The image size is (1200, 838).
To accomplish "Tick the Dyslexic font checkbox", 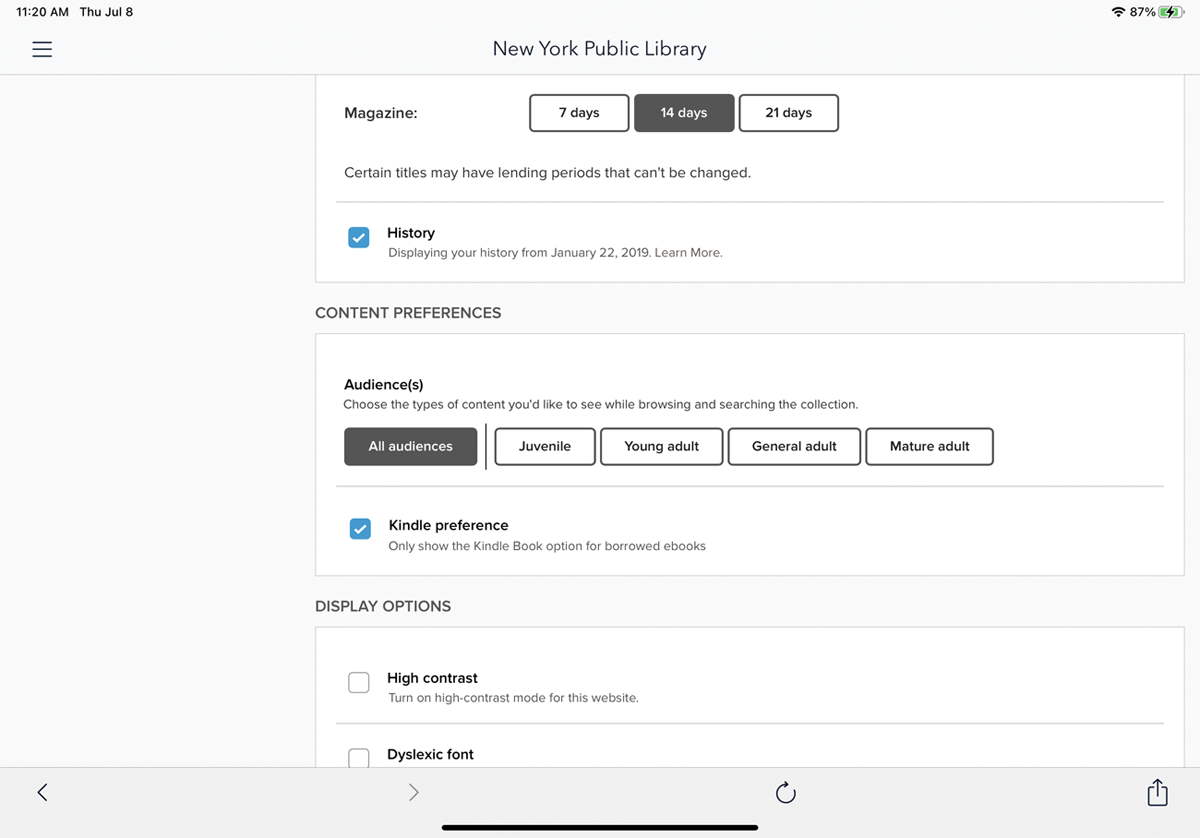I will (x=358, y=758).
